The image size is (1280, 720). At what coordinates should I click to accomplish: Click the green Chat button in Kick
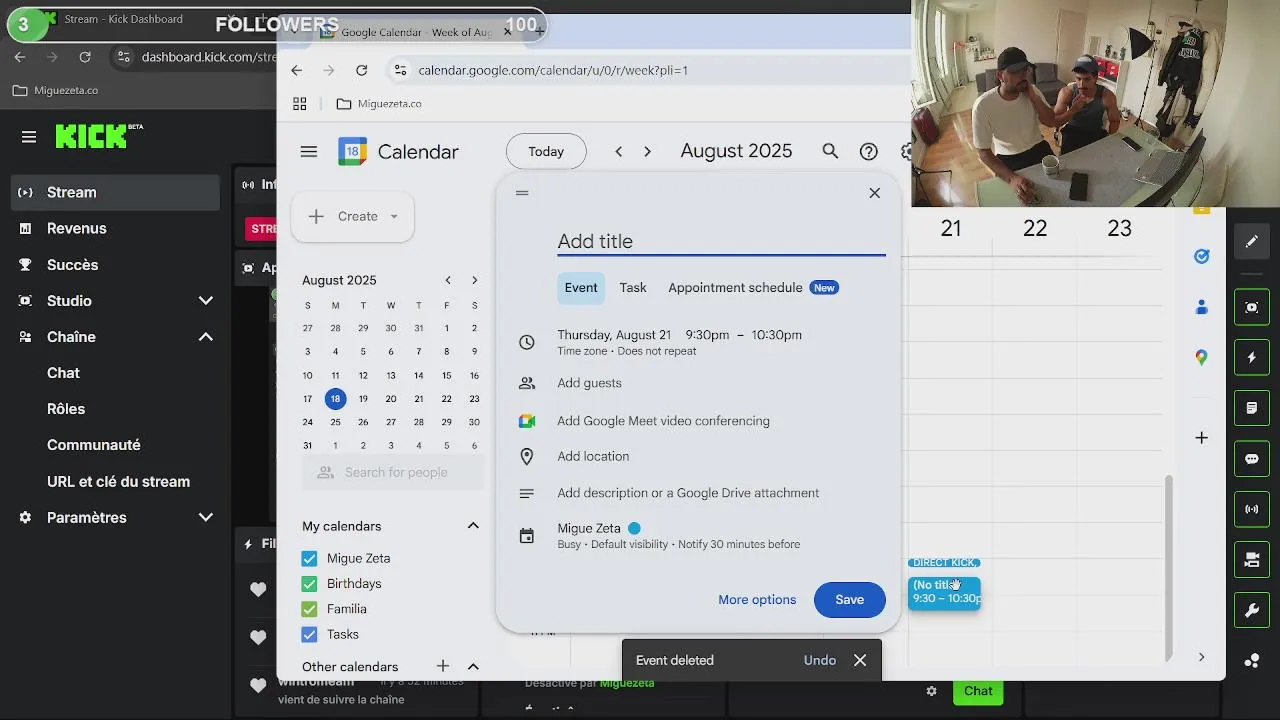pos(978,691)
